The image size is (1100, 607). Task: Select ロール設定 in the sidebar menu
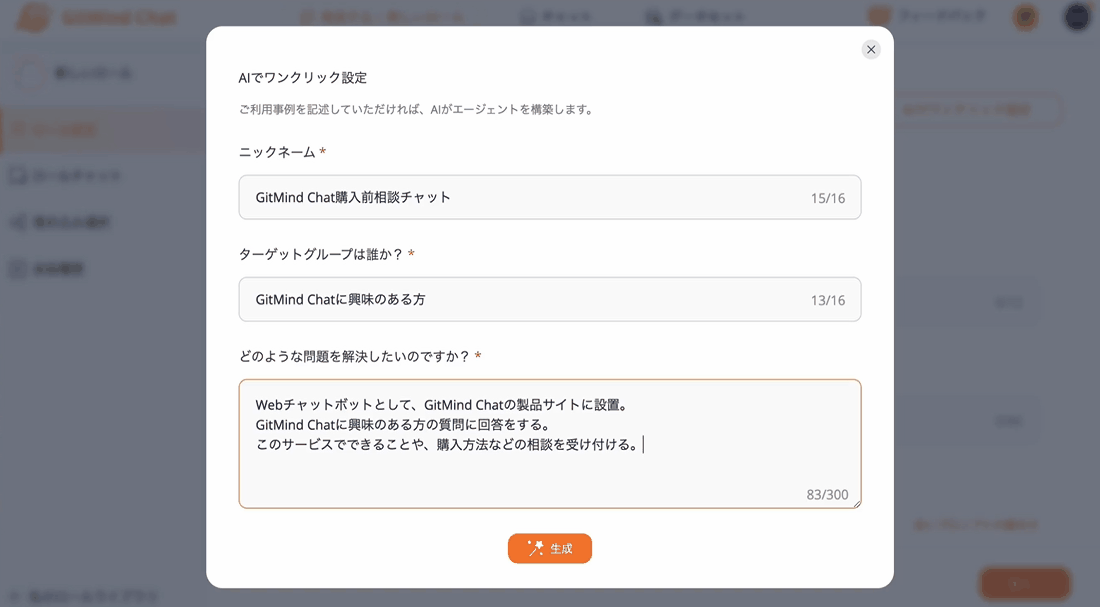pyautogui.click(x=60, y=128)
